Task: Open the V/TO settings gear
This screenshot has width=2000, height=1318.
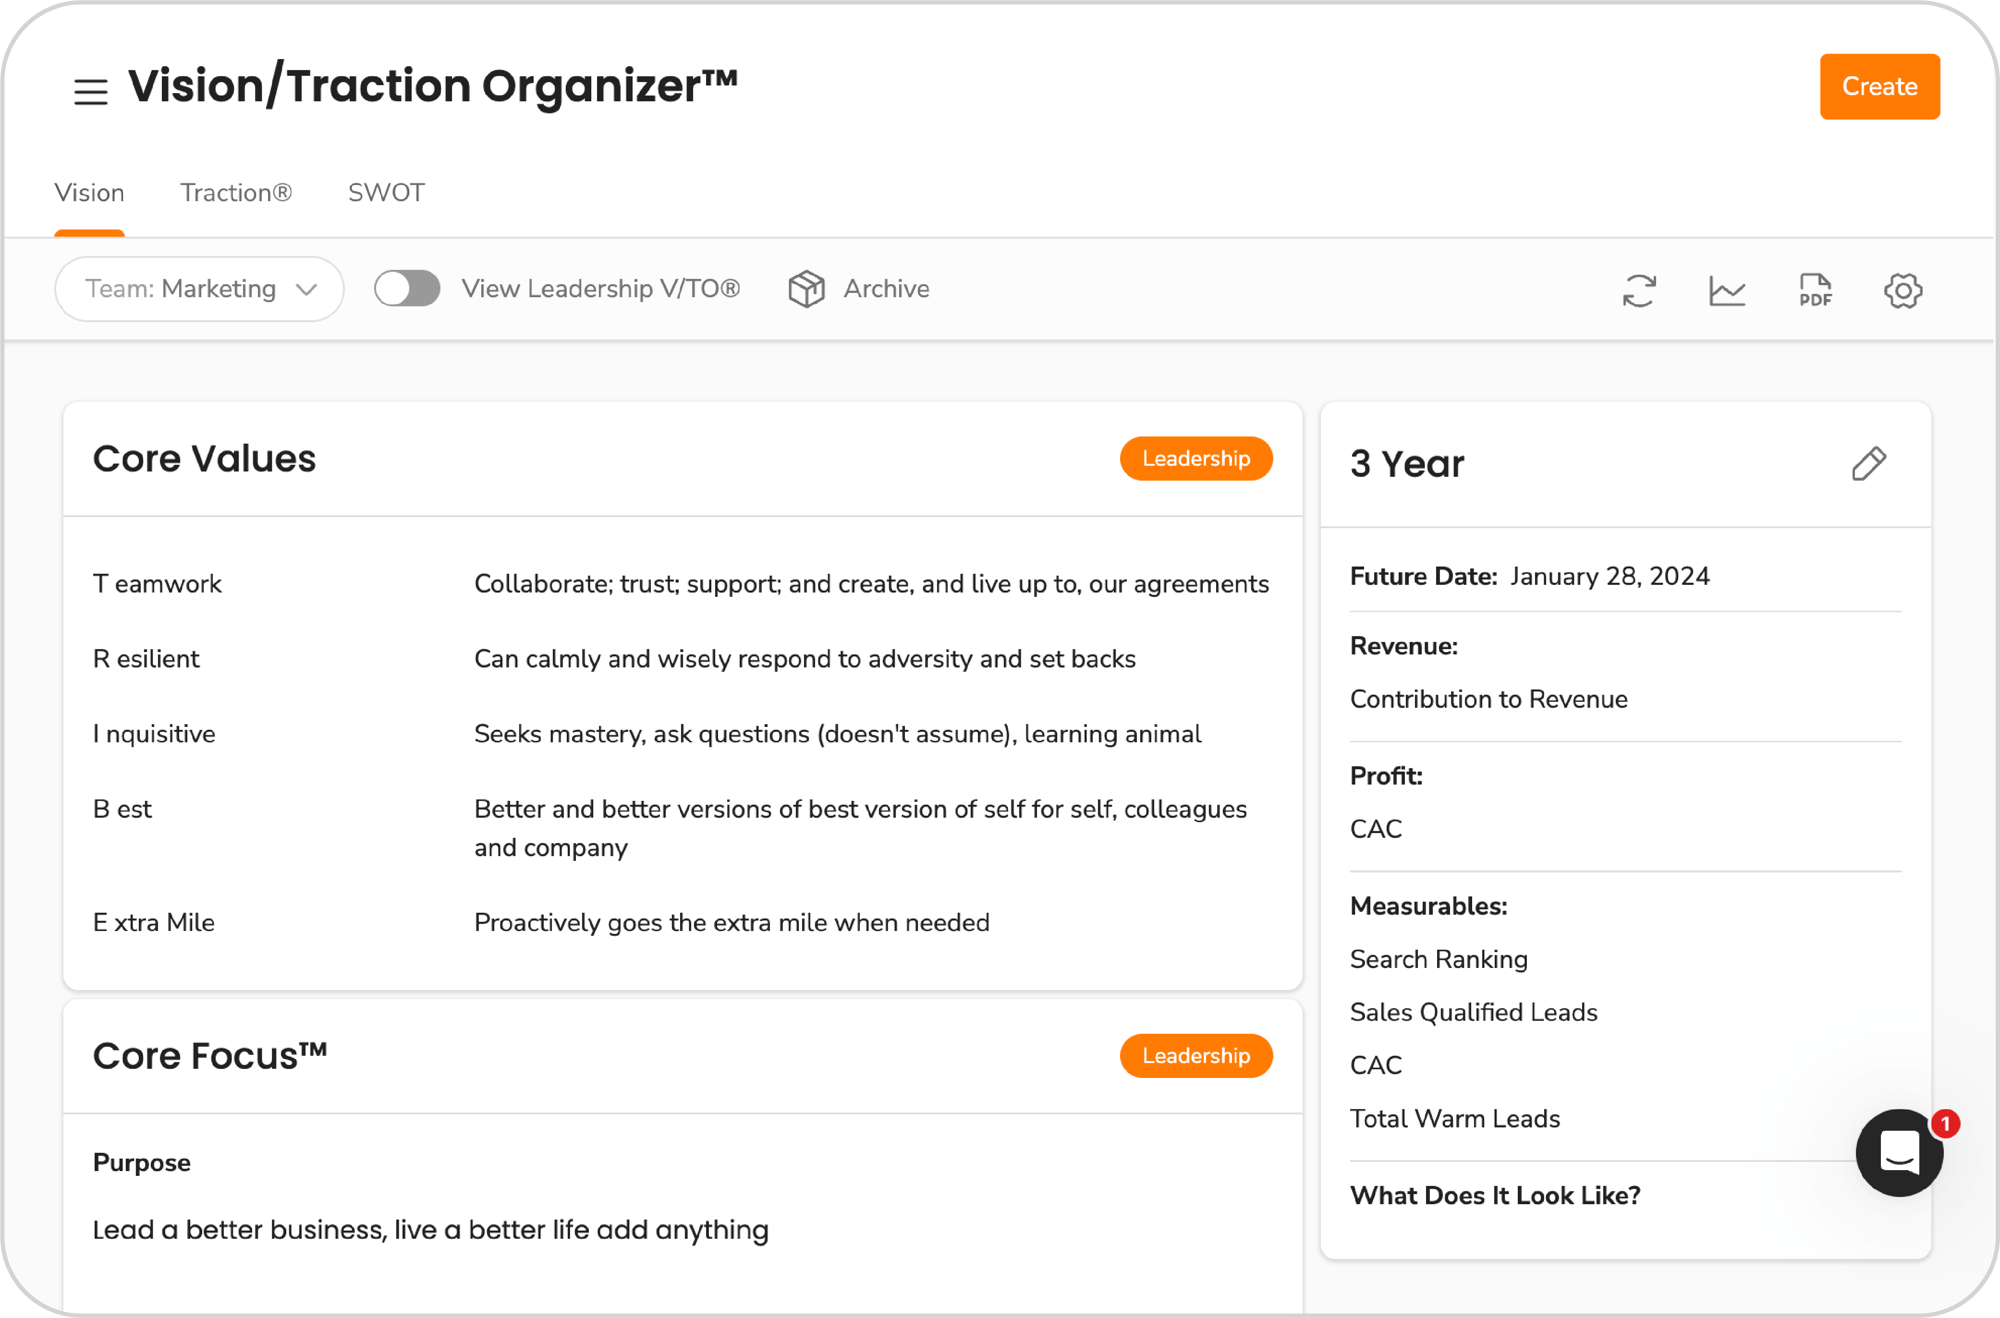Action: [1904, 290]
